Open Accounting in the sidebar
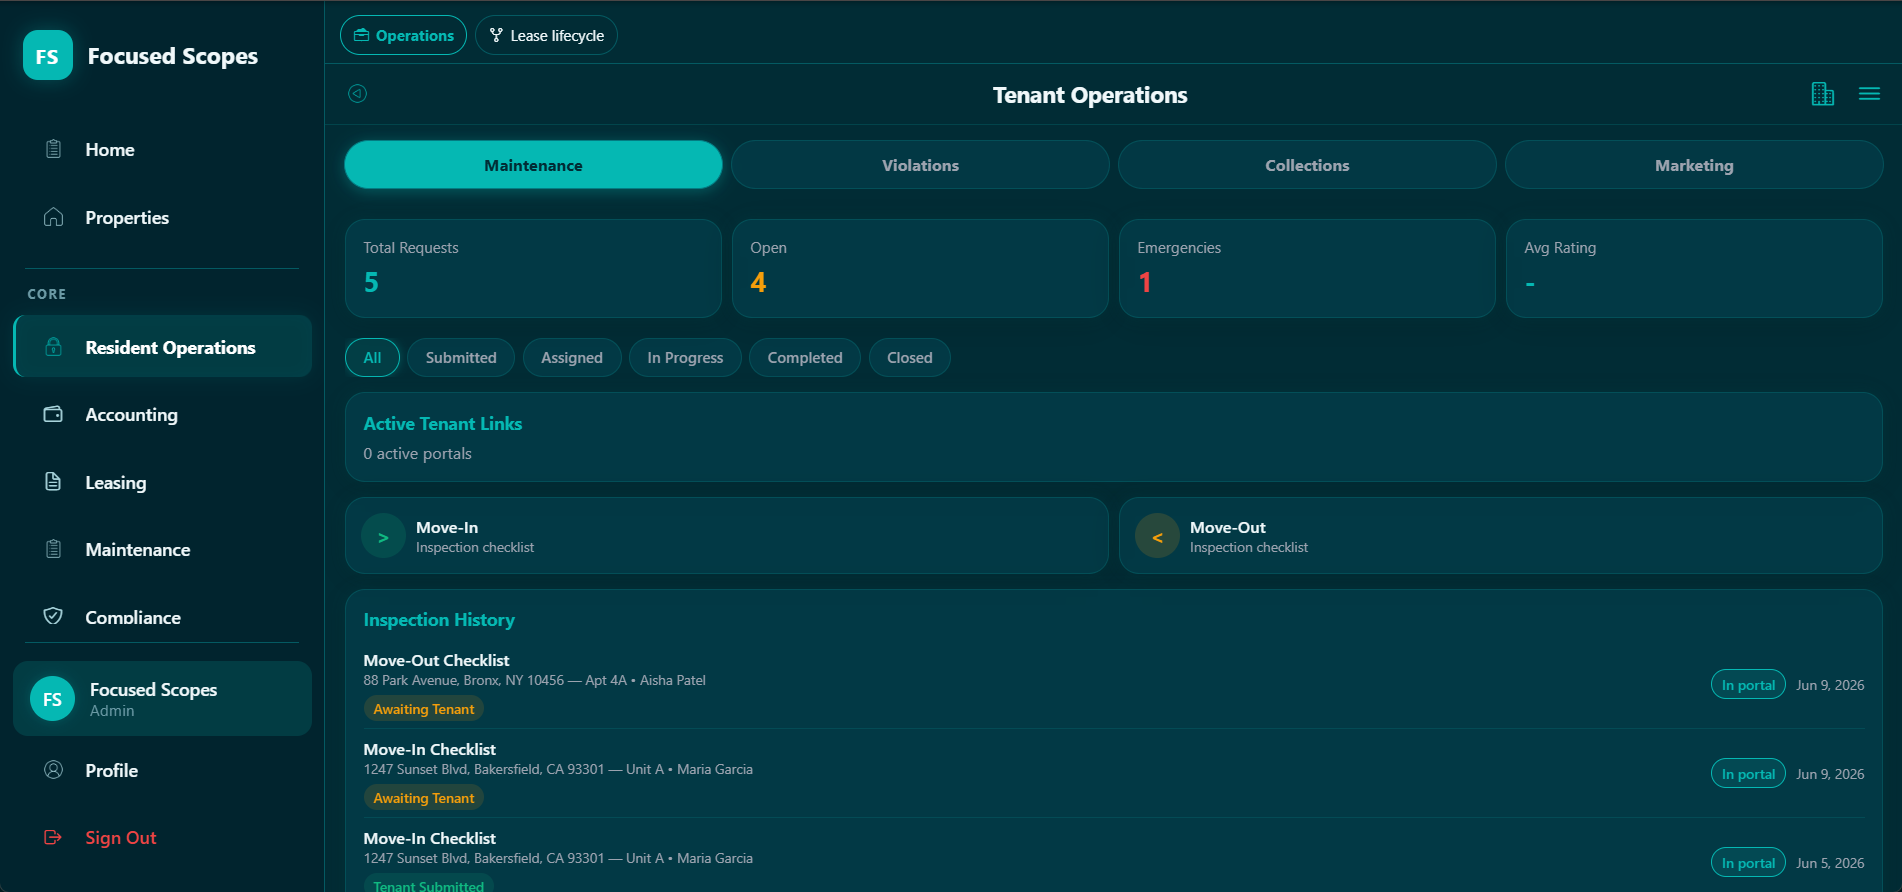 tap(163, 414)
